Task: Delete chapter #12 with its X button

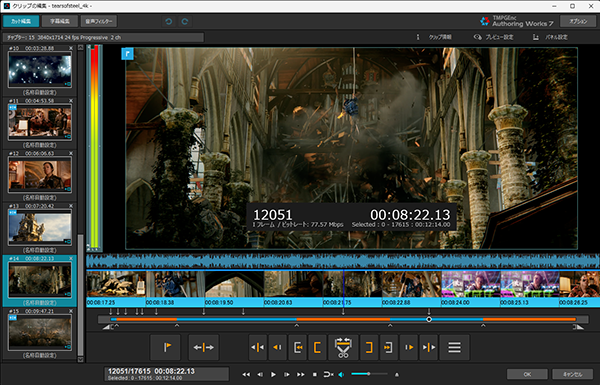Action: tap(71, 153)
